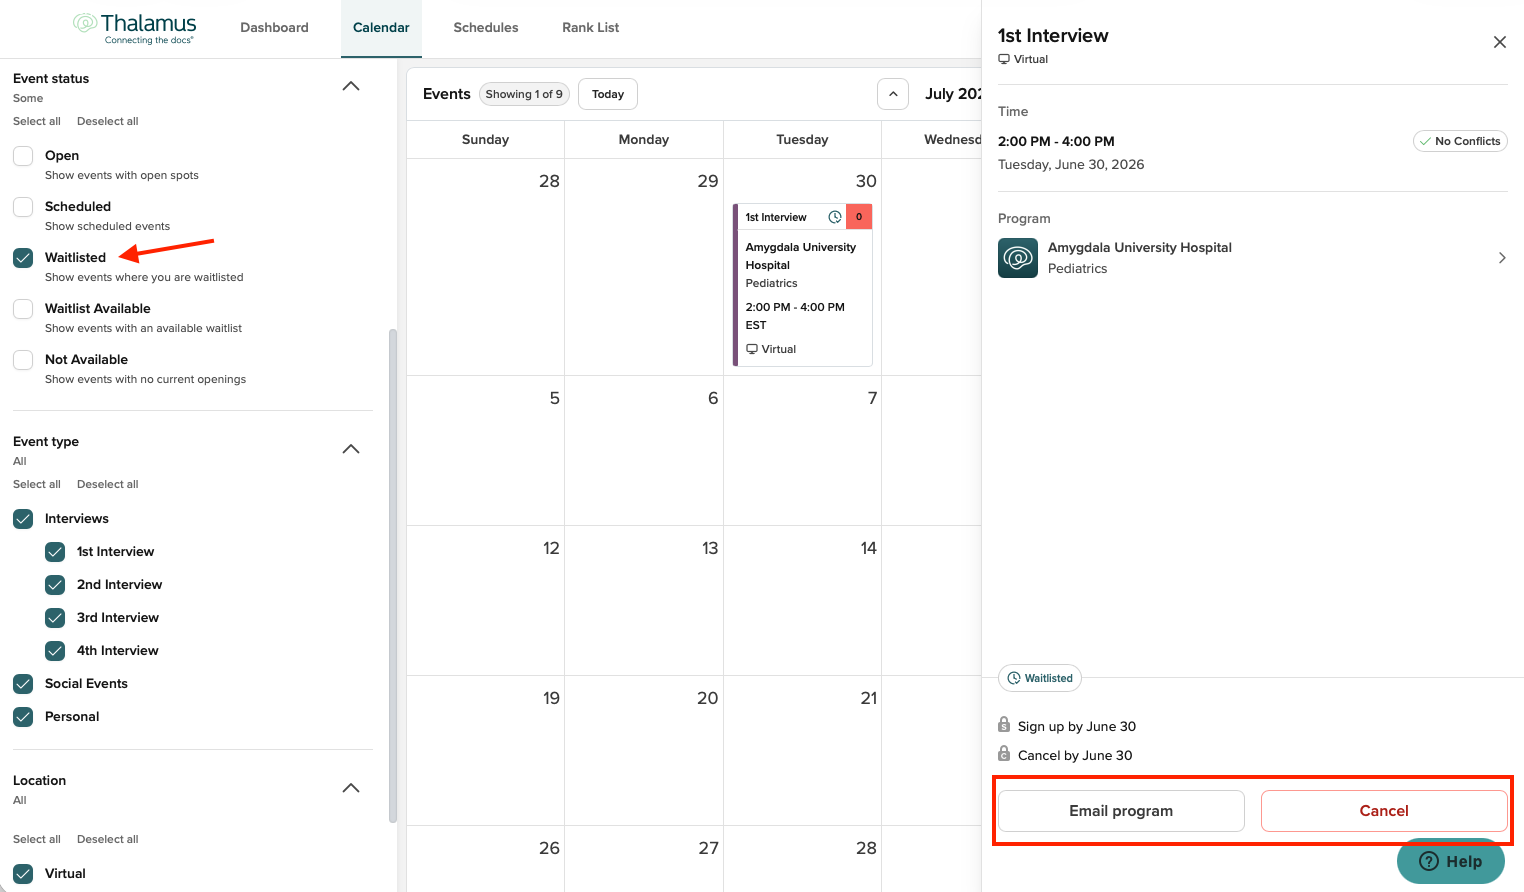The width and height of the screenshot is (1524, 892).
Task: Click the filter sidebar scrollbar
Action: point(393,575)
